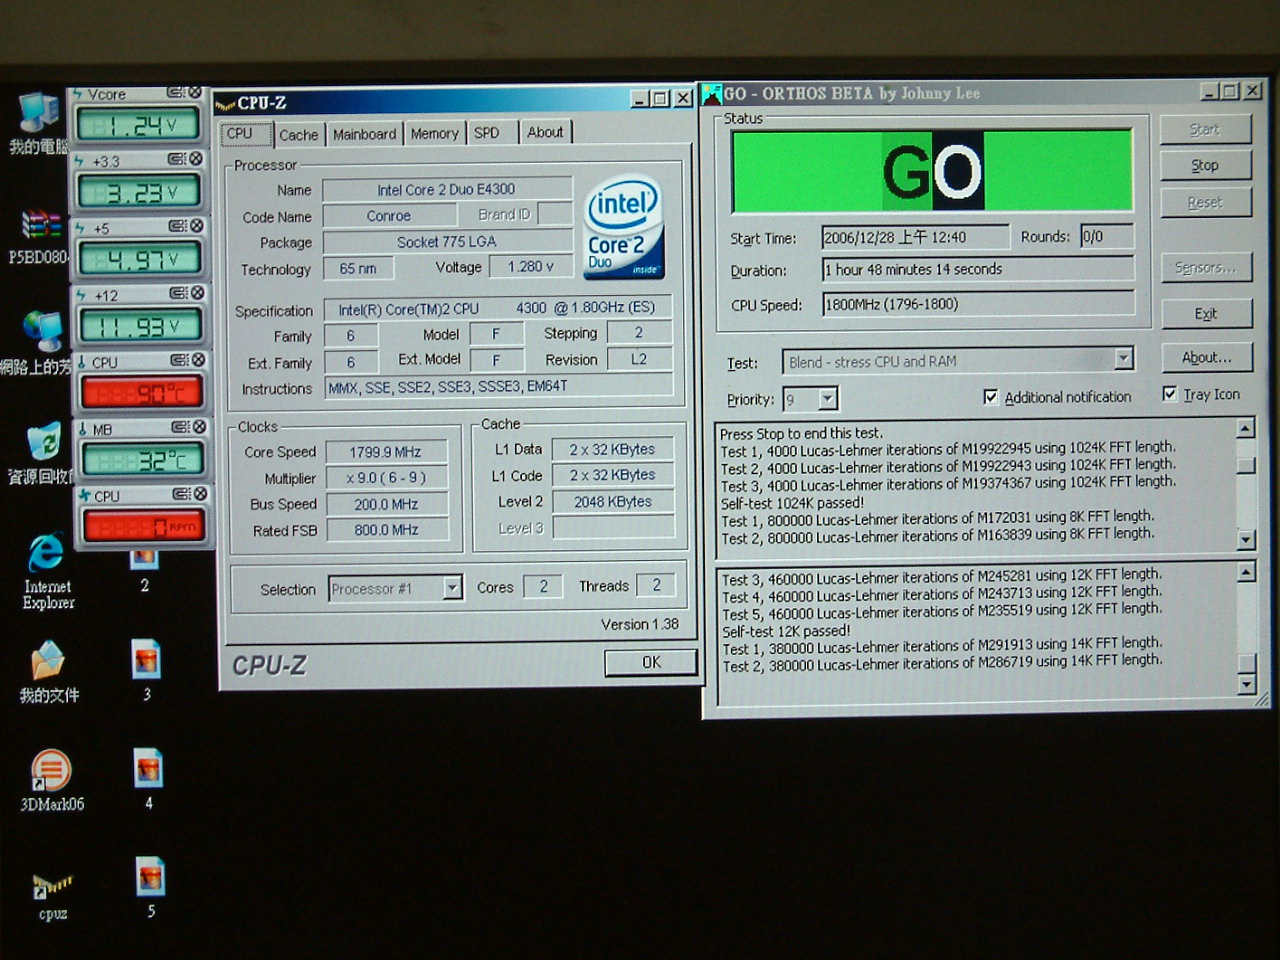The image size is (1280, 960).
Task: Open desktop file named 3
Action: (x=146, y=671)
